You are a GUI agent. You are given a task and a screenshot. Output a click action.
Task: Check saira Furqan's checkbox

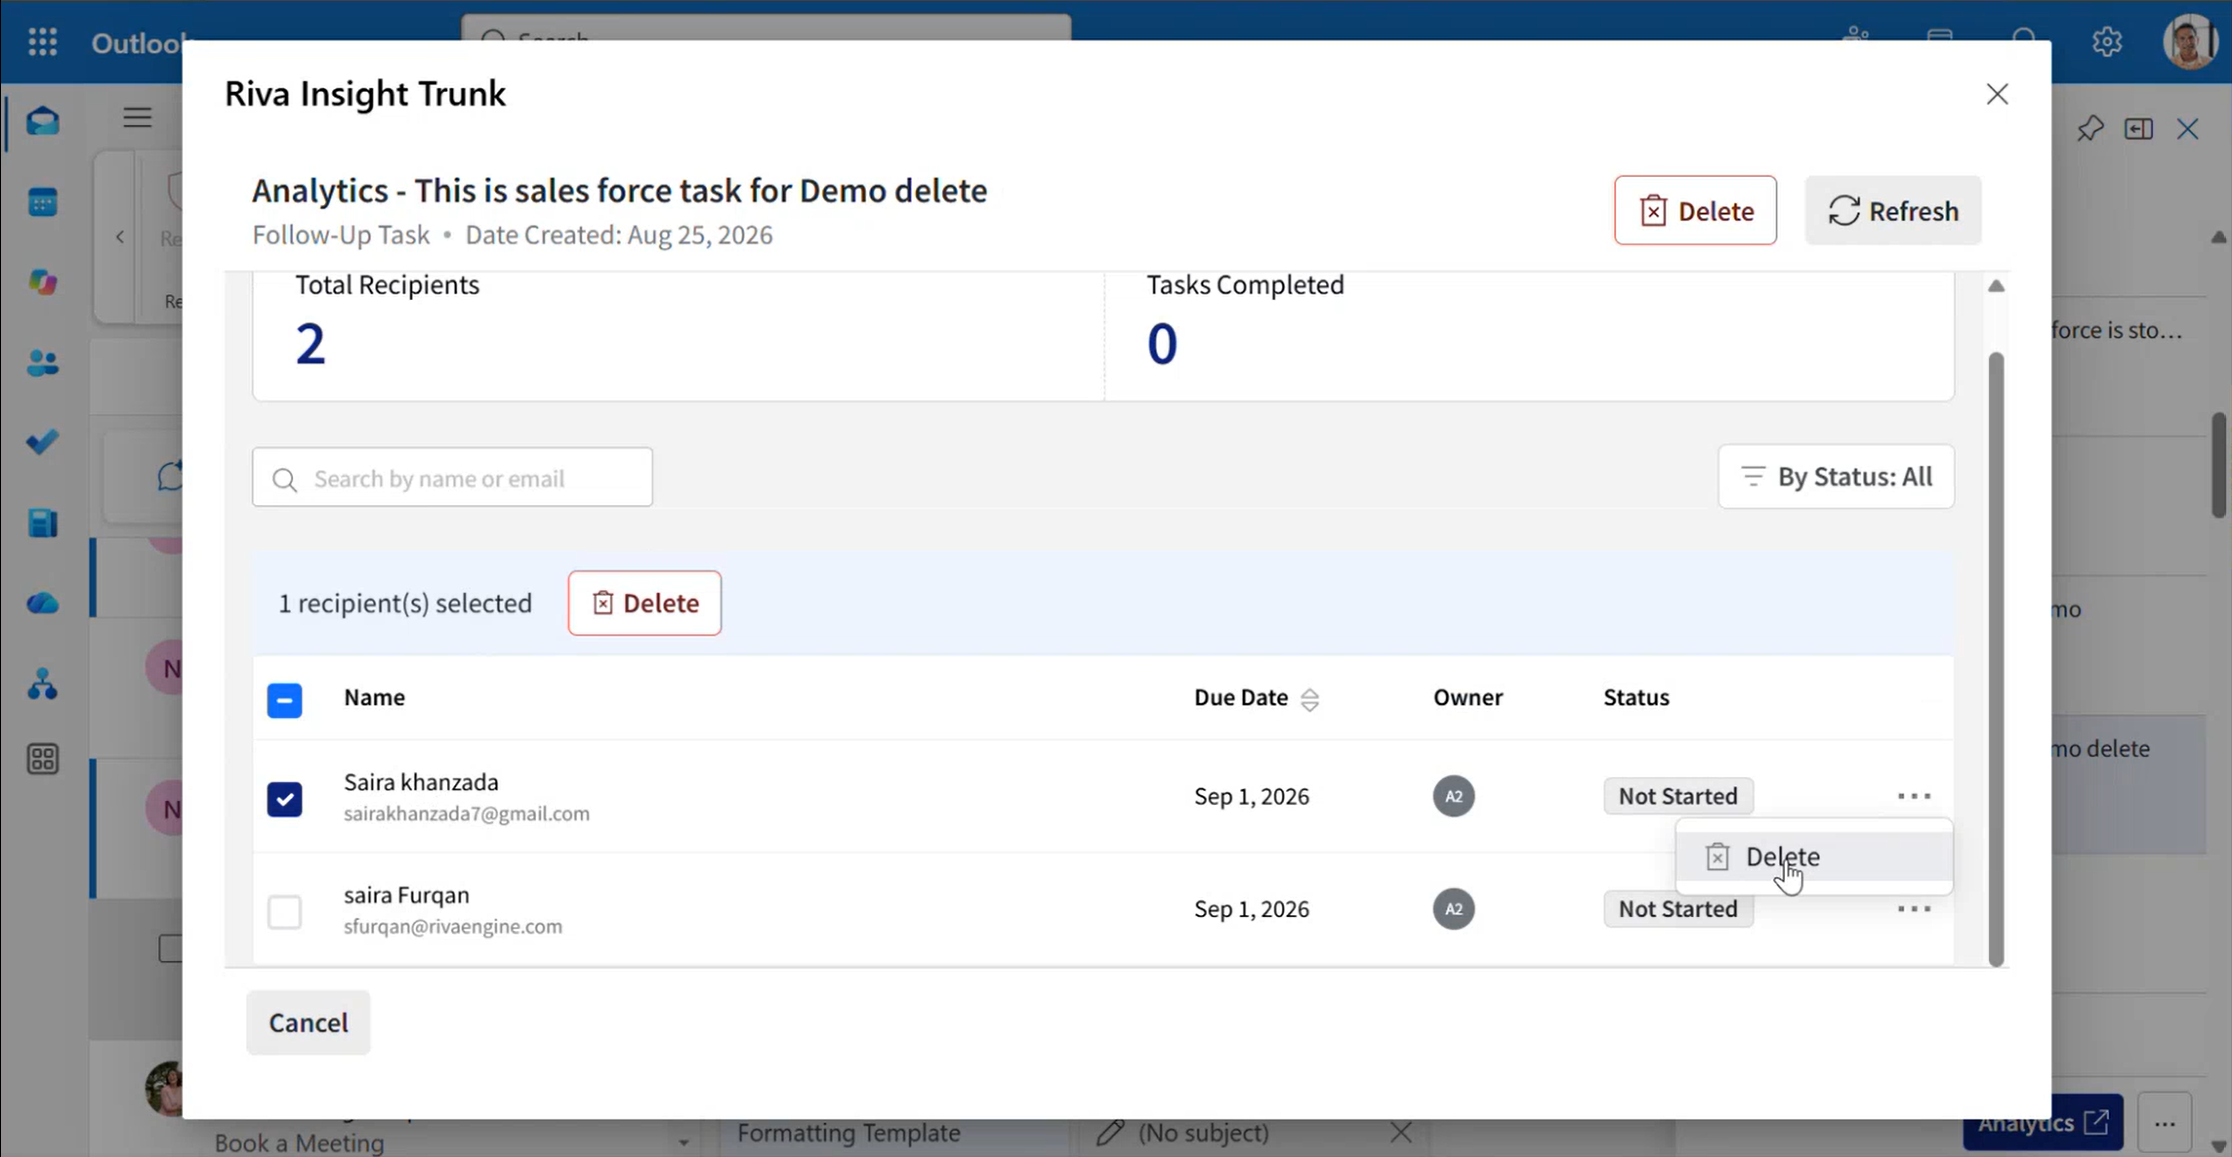pos(284,911)
